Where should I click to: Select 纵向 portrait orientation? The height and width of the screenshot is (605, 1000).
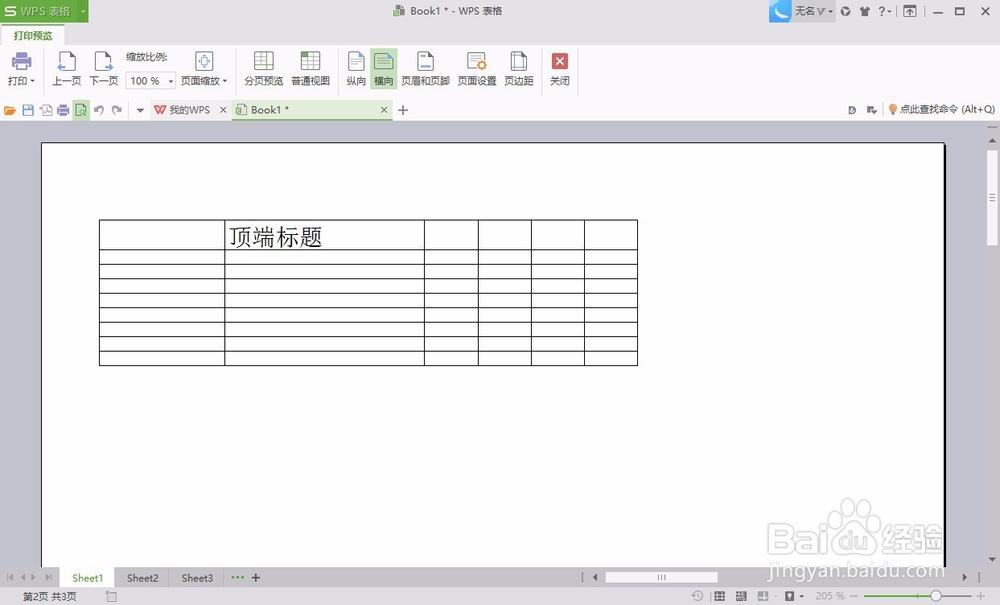point(356,68)
